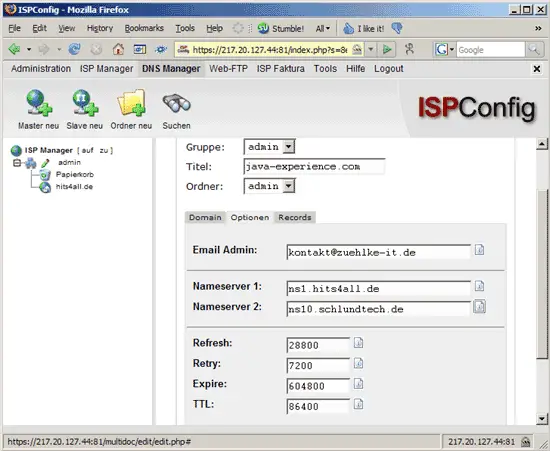The height and width of the screenshot is (451, 550).
Task: Click the stop loading icon
Action: pyautogui.click(x=96, y=49)
